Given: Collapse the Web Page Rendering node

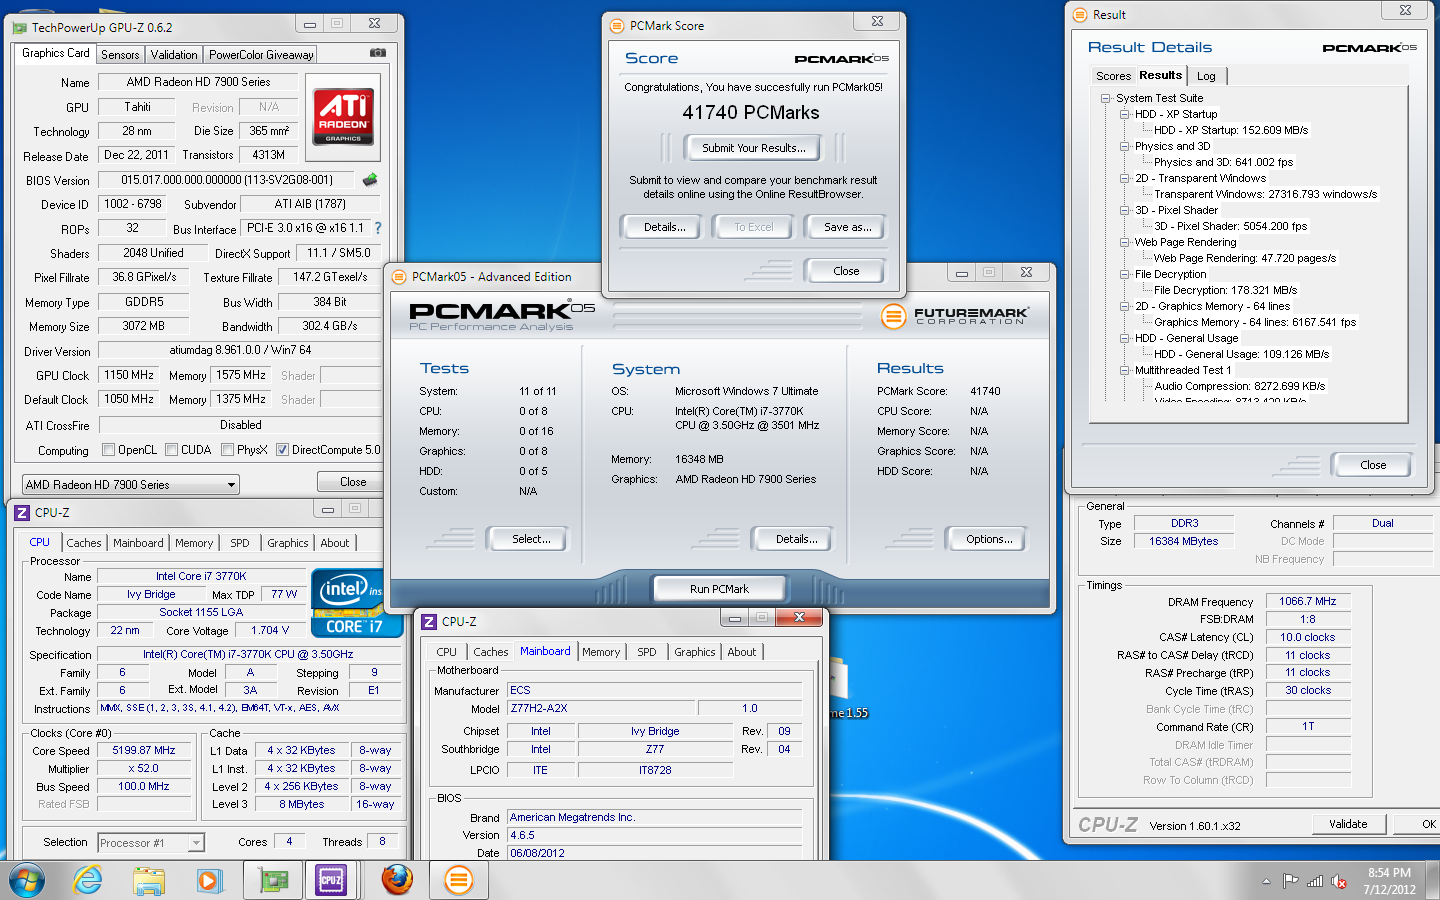Looking at the screenshot, I should coord(1125,242).
